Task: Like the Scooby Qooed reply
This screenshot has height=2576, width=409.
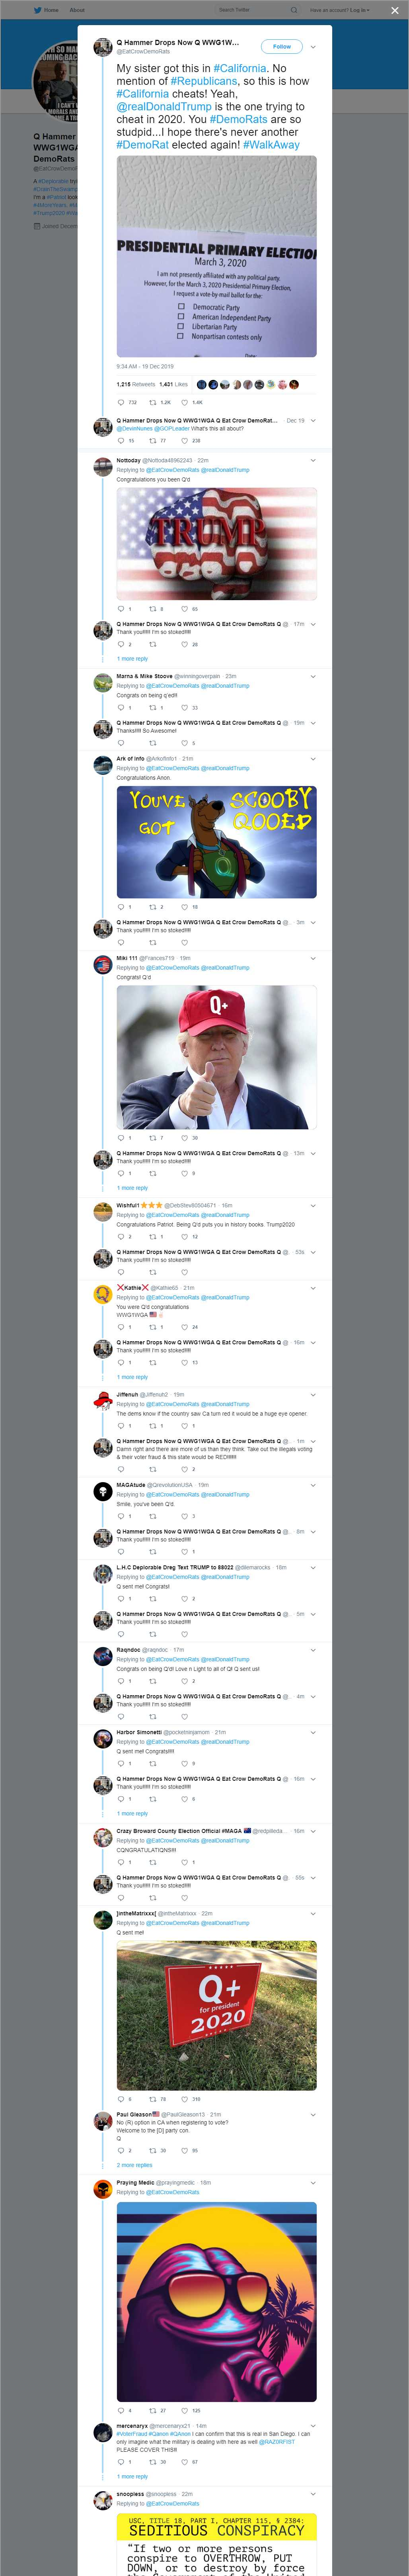Action: click(184, 907)
